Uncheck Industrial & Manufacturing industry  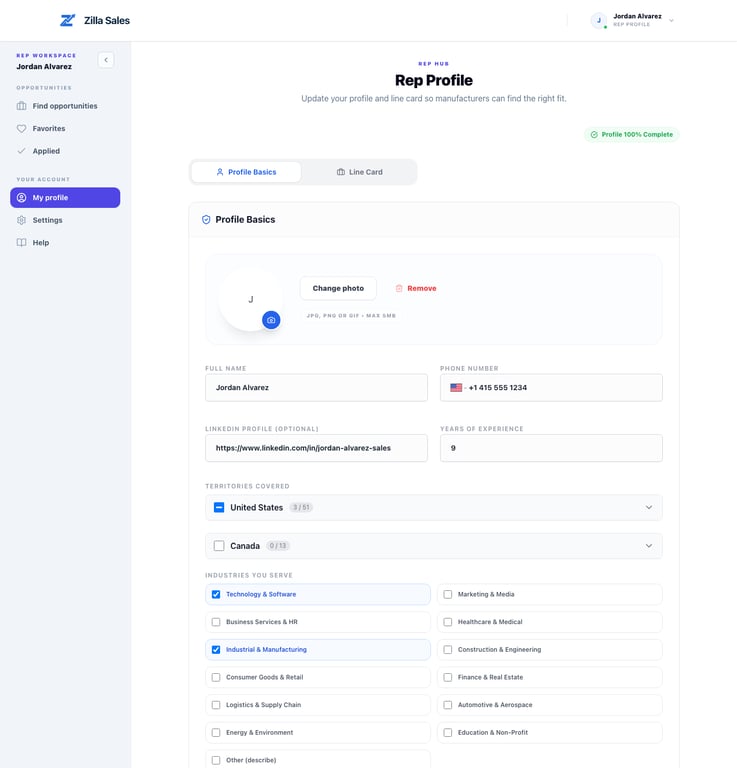click(216, 649)
